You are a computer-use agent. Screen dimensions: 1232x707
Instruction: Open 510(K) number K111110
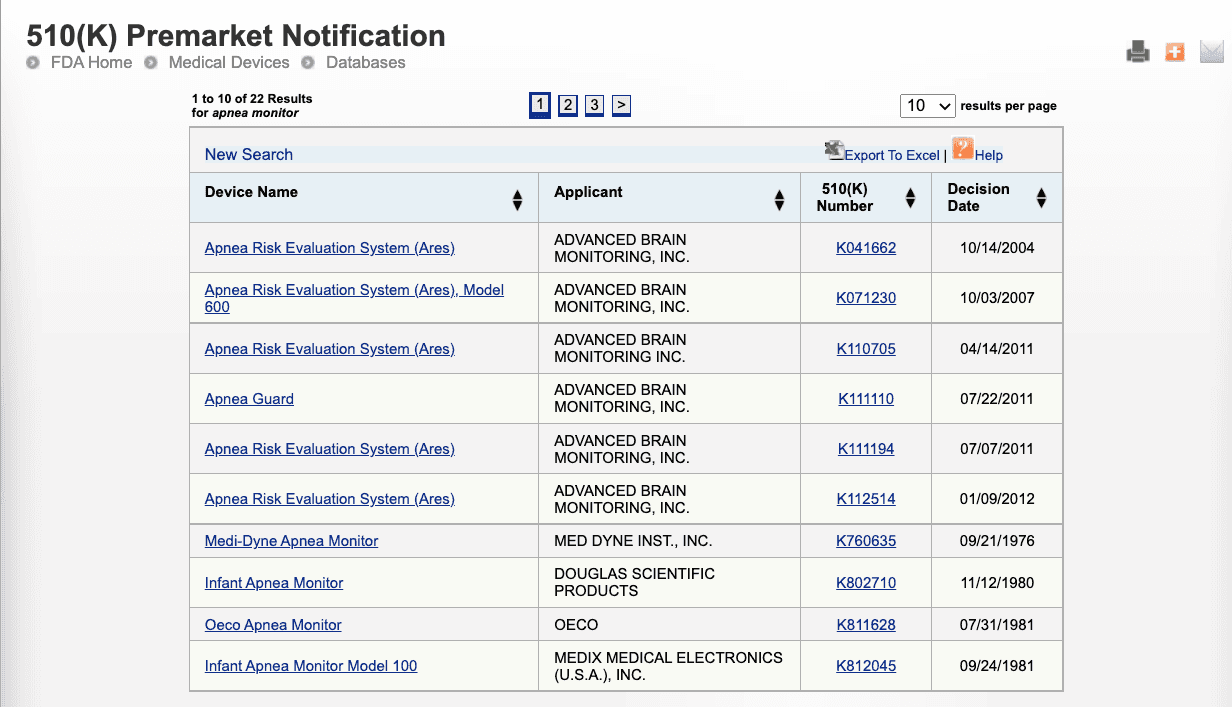pos(866,399)
